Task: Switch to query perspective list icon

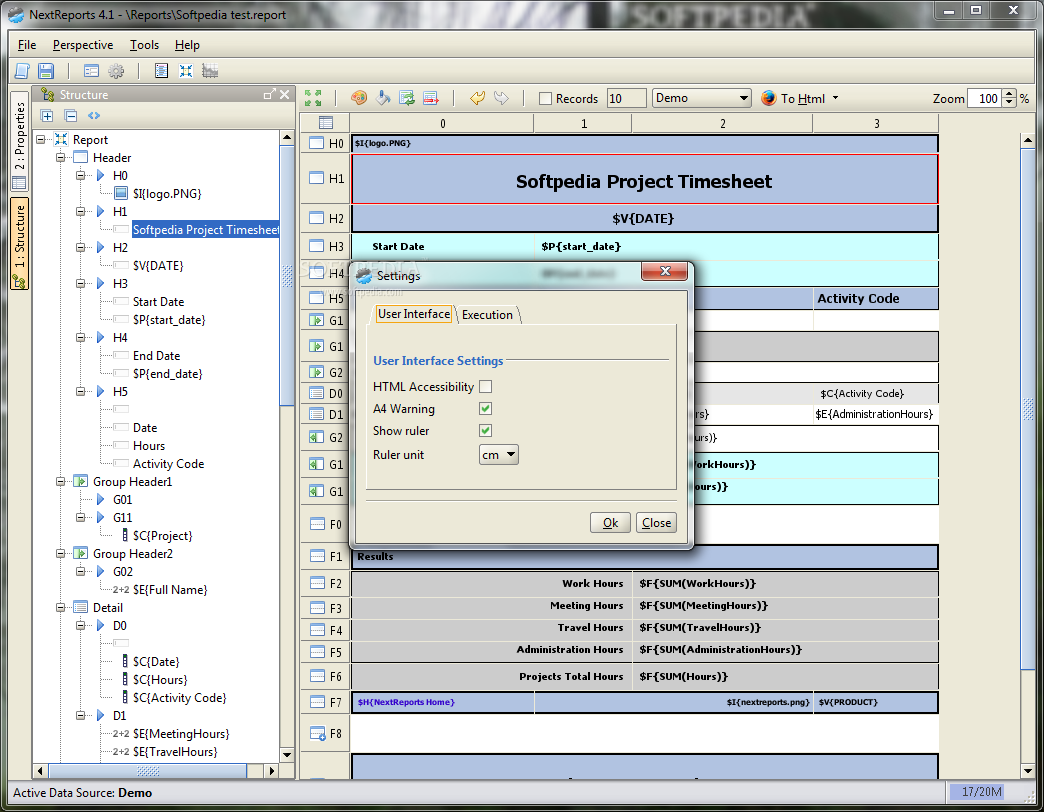Action: pyautogui.click(x=161, y=71)
